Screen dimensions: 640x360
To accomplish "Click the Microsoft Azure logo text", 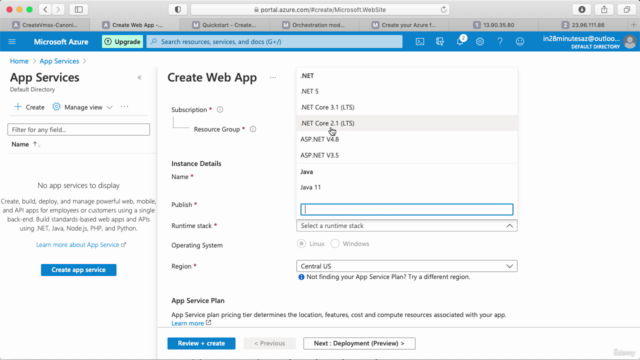I will click(x=61, y=42).
